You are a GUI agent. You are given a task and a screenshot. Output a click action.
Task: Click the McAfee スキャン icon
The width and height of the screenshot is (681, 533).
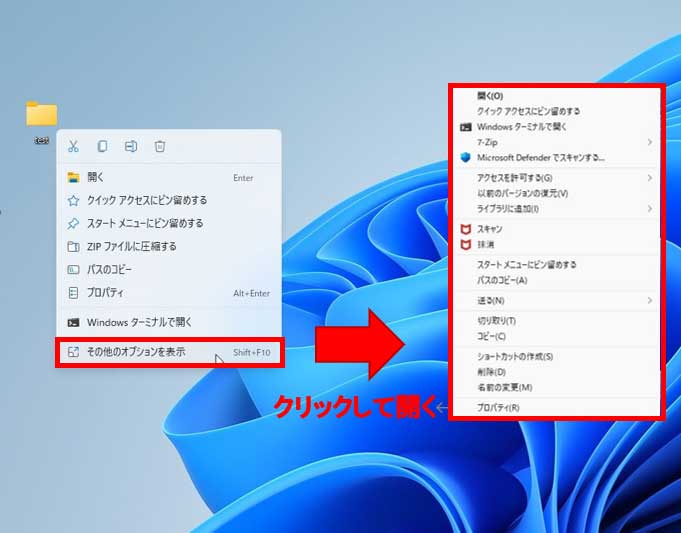(465, 229)
